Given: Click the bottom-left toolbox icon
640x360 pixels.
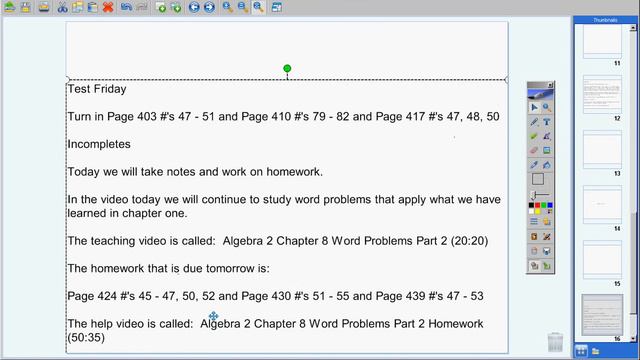Looking at the screenshot, I should point(534,266).
